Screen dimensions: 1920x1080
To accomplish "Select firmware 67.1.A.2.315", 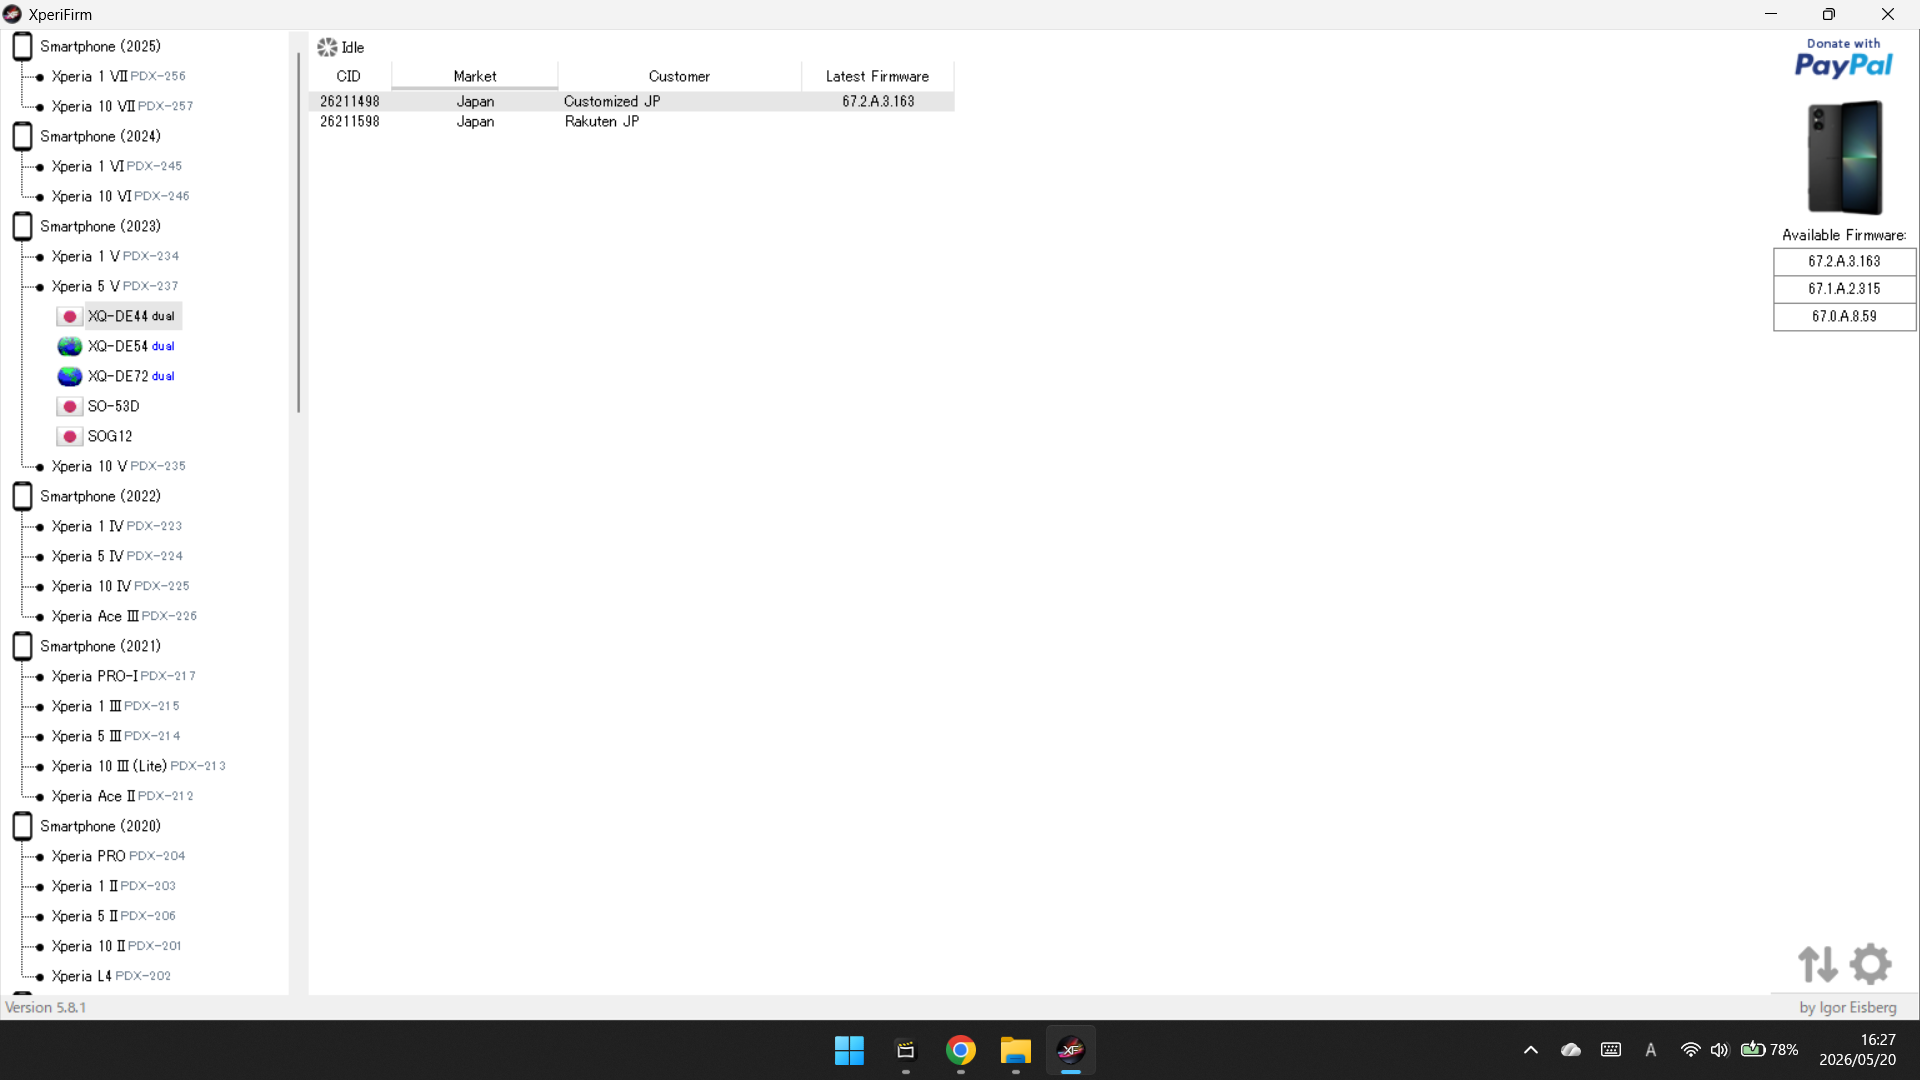I will pyautogui.click(x=1844, y=289).
